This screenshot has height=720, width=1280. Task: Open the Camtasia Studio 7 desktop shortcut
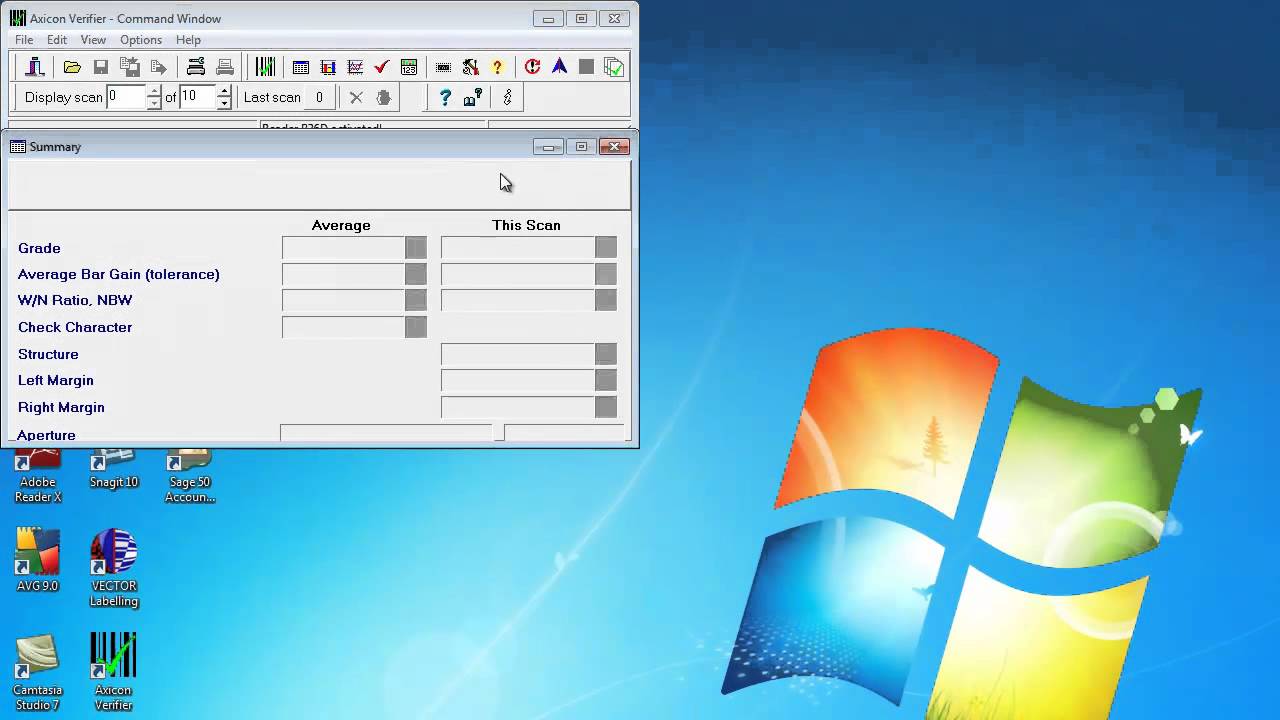[x=37, y=672]
